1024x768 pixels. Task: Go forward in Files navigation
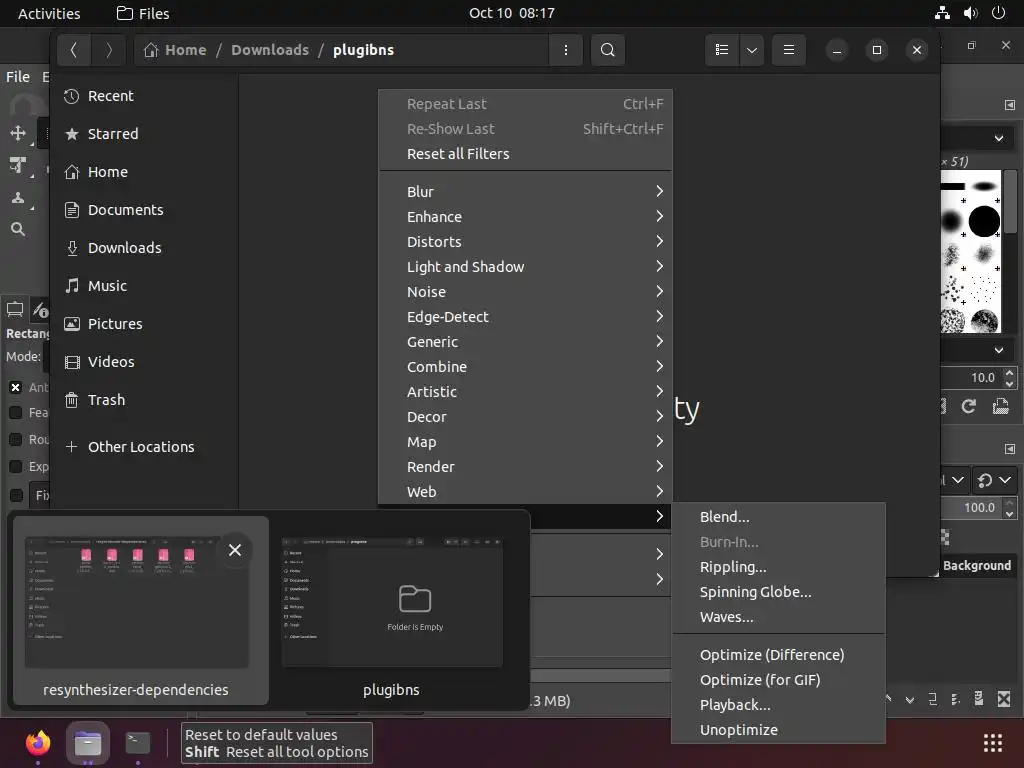pos(108,50)
